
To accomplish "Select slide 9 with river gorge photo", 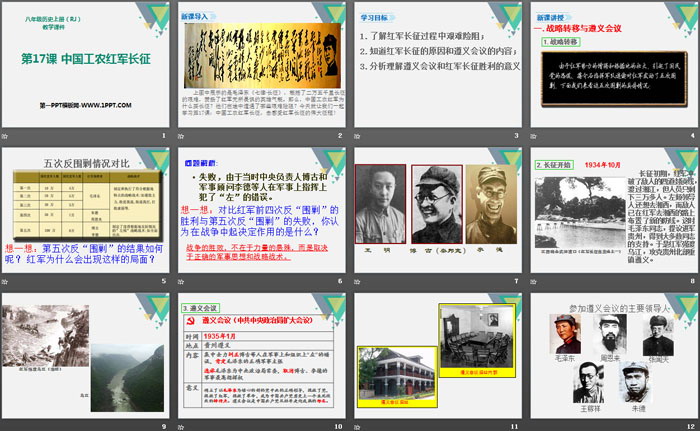I will [86, 356].
